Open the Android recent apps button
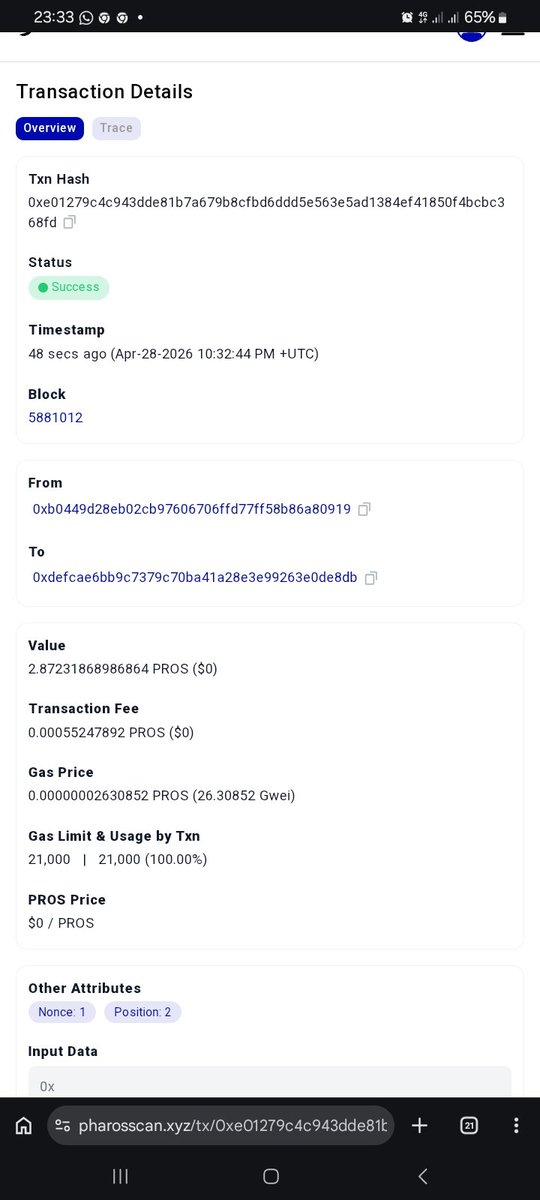Image resolution: width=540 pixels, height=1200 pixels. (x=120, y=1177)
